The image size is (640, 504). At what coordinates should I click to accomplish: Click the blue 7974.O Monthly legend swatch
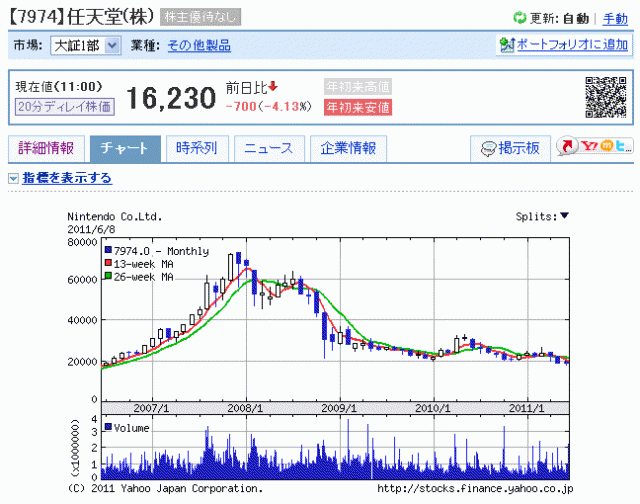coord(108,250)
